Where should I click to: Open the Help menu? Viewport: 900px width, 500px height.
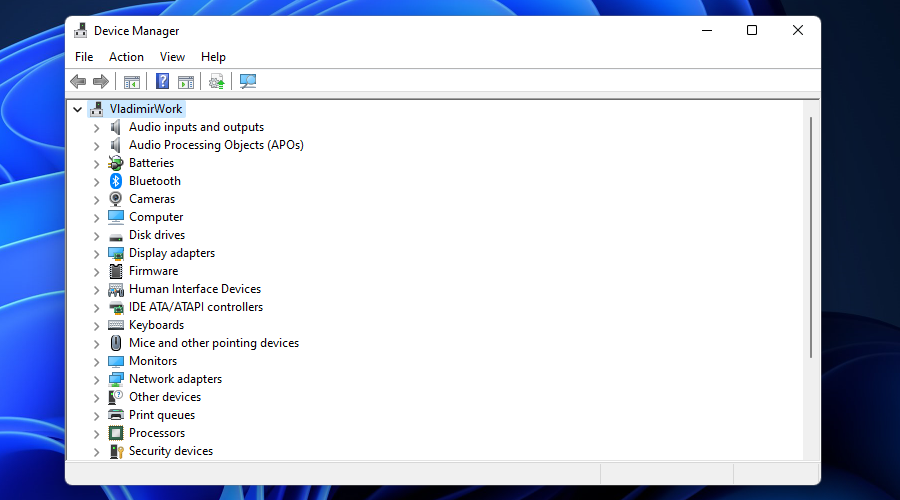213,57
